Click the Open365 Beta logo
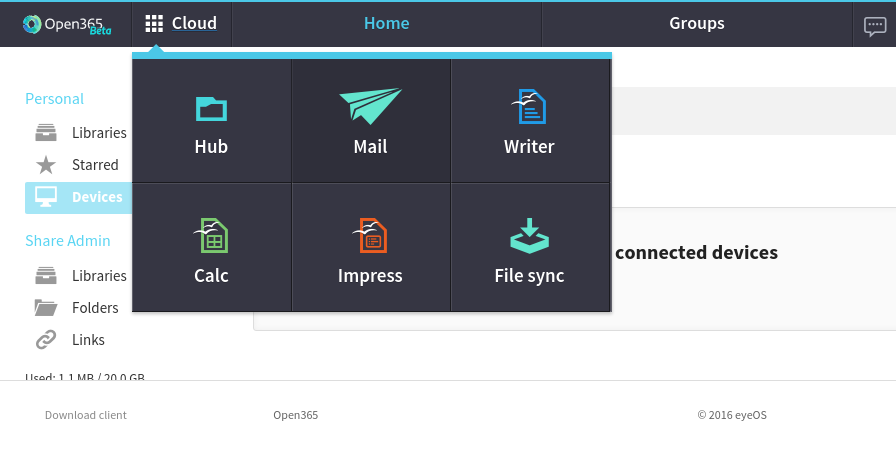This screenshot has height=457, width=896. pos(67,25)
